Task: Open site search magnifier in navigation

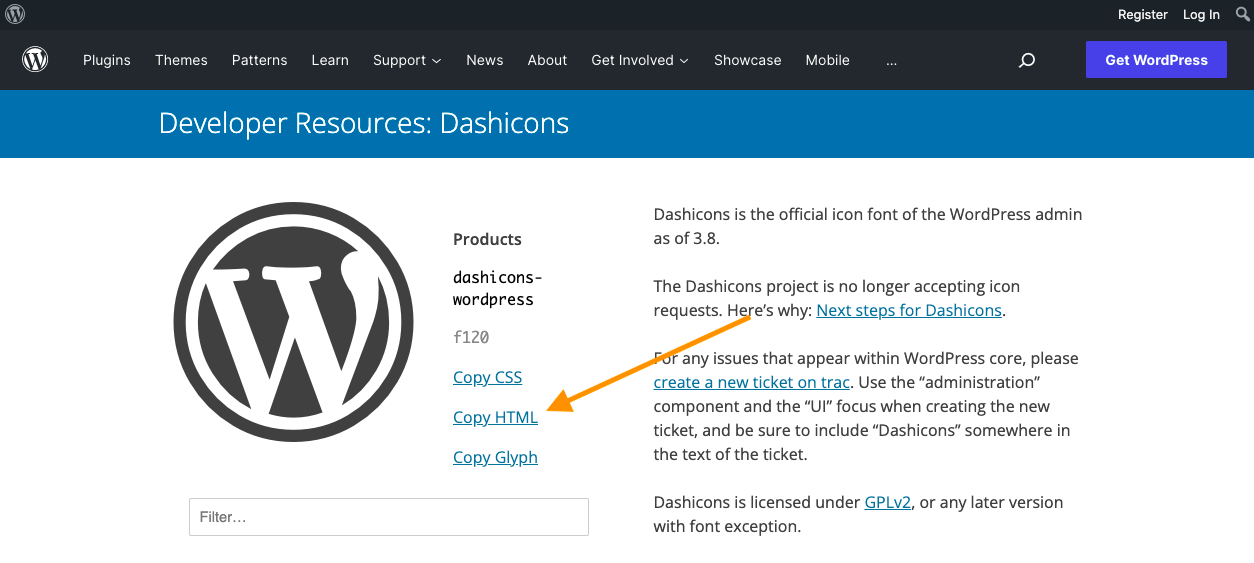Action: tap(1026, 60)
